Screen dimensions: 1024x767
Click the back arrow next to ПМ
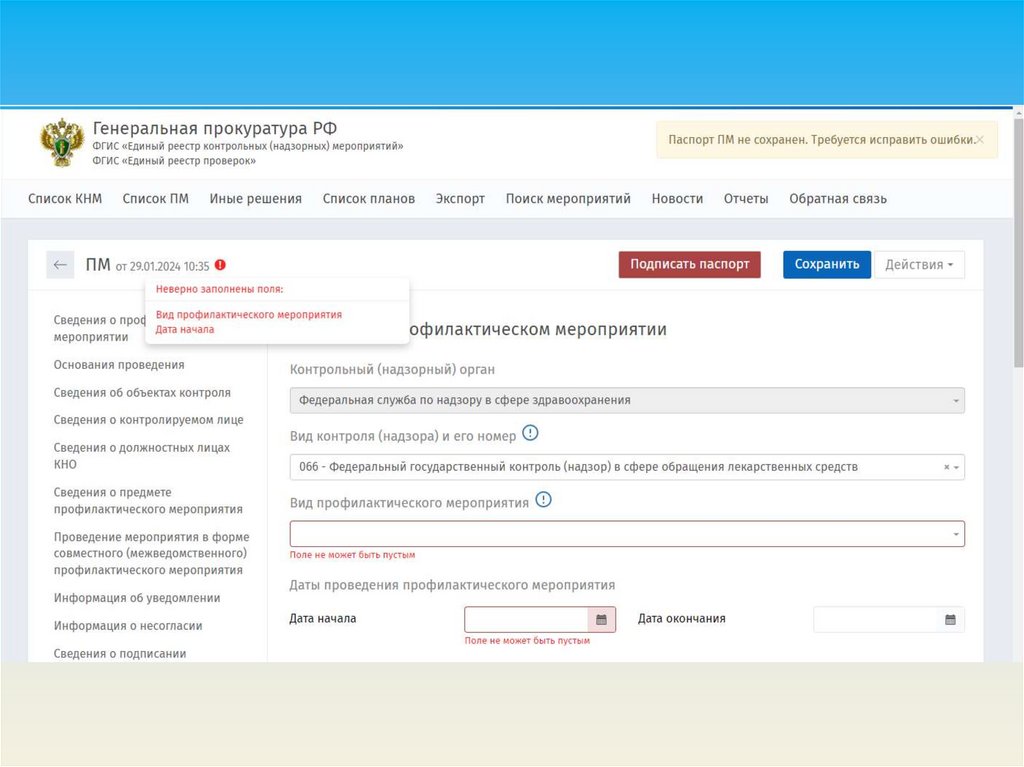point(60,265)
